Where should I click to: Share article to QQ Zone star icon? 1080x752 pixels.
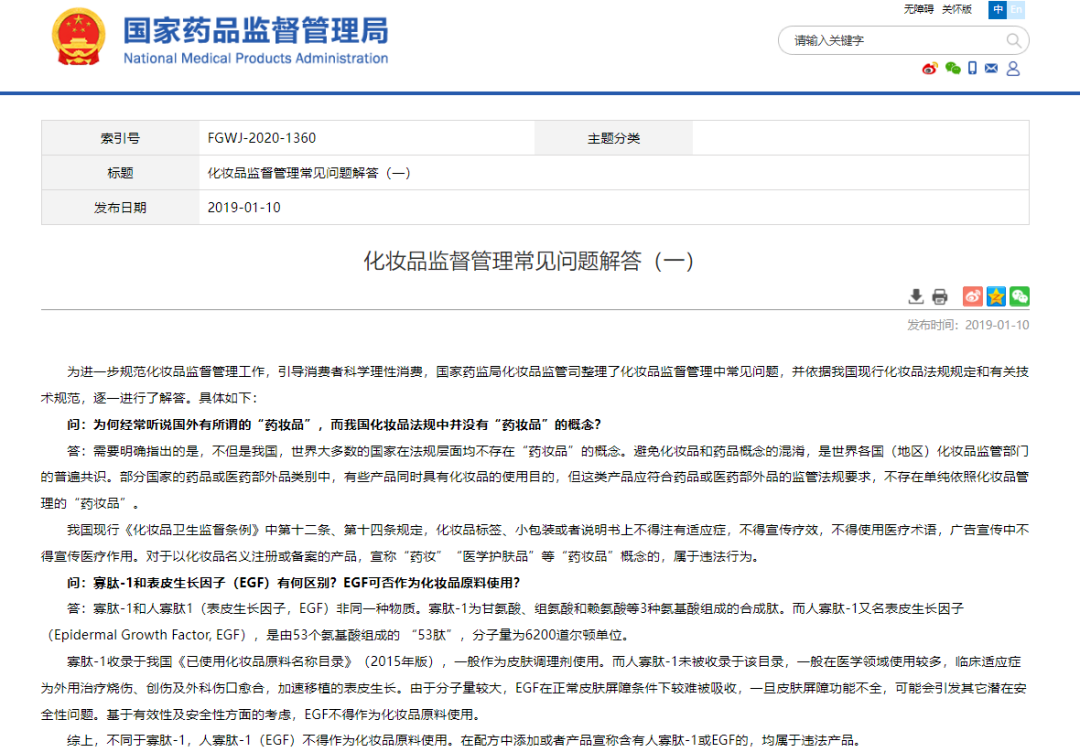coord(996,296)
